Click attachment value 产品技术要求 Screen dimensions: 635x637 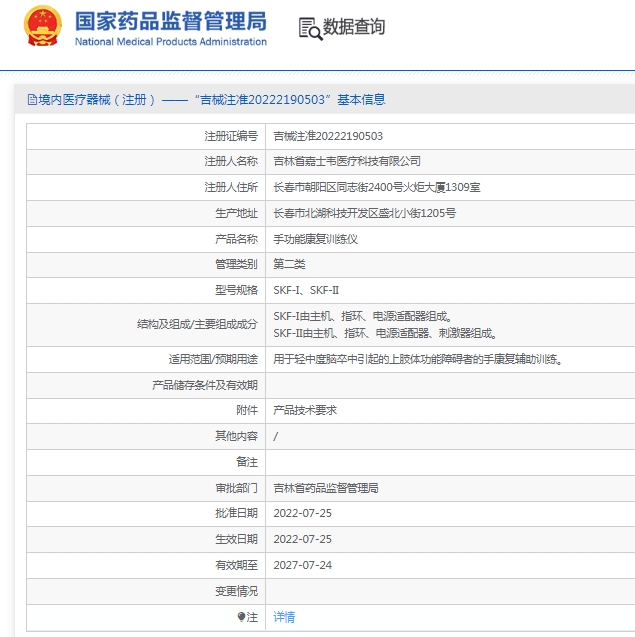click(x=305, y=410)
